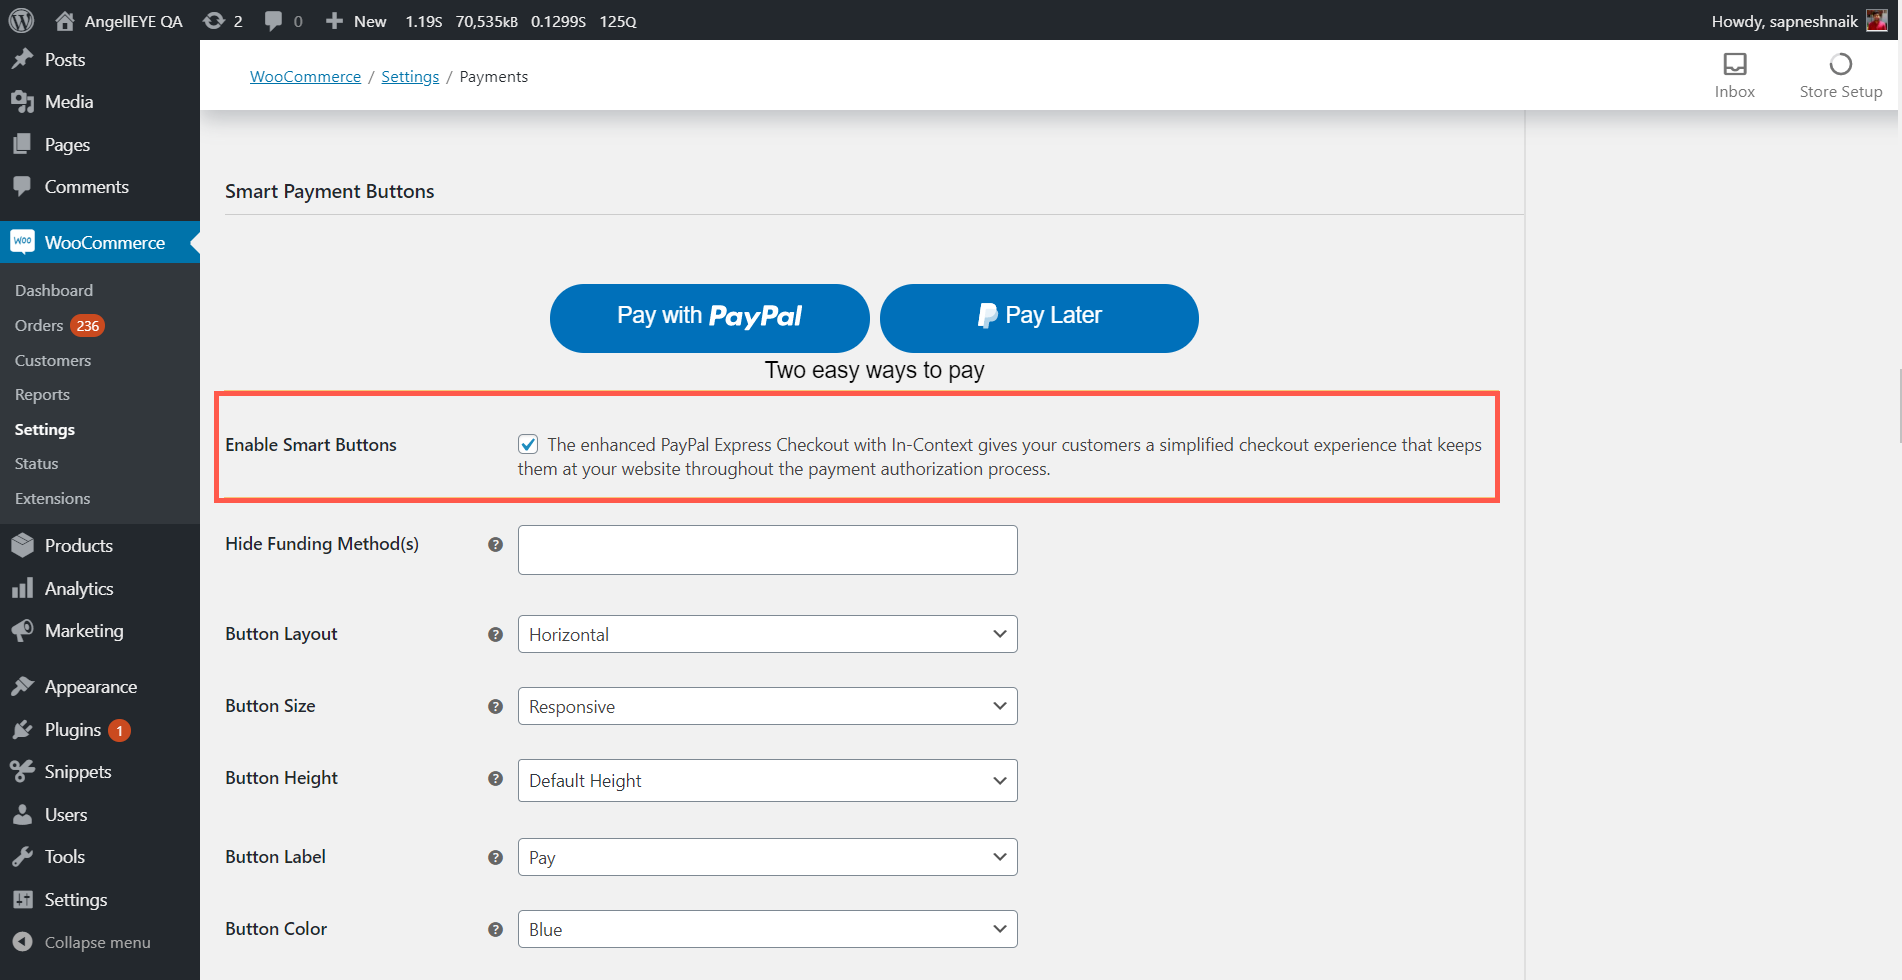The image size is (1902, 980).
Task: Open the Inbox panel icon
Action: pos(1734,65)
